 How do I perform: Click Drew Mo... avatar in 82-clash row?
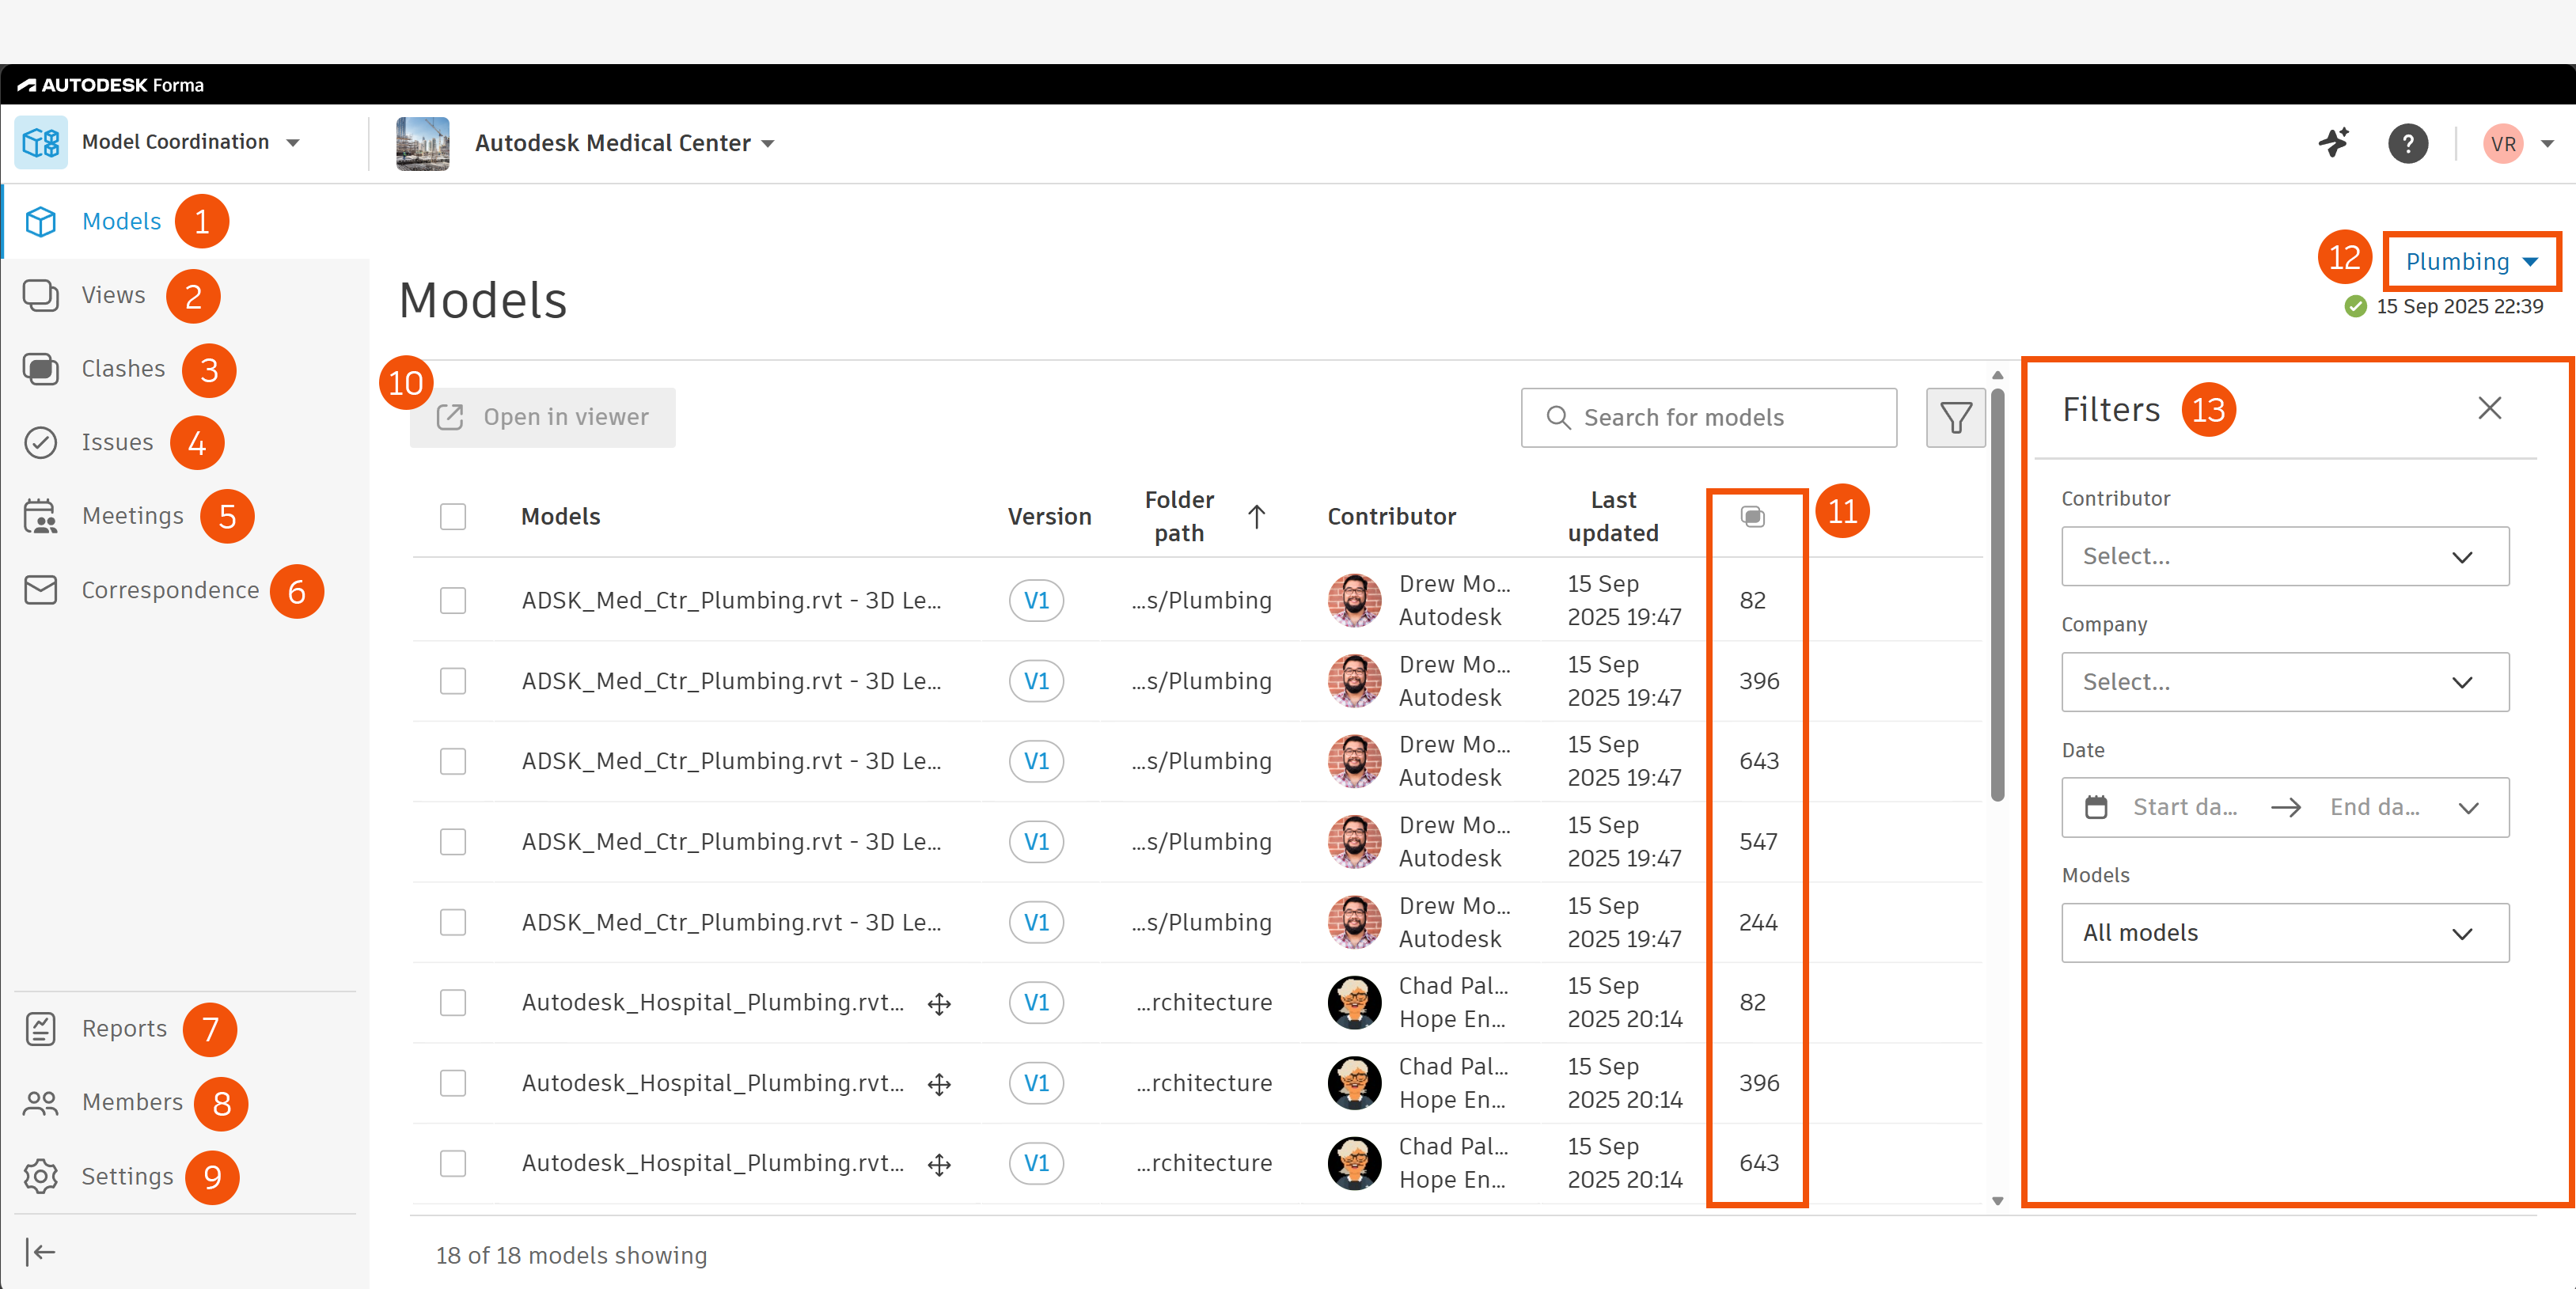coord(1354,600)
